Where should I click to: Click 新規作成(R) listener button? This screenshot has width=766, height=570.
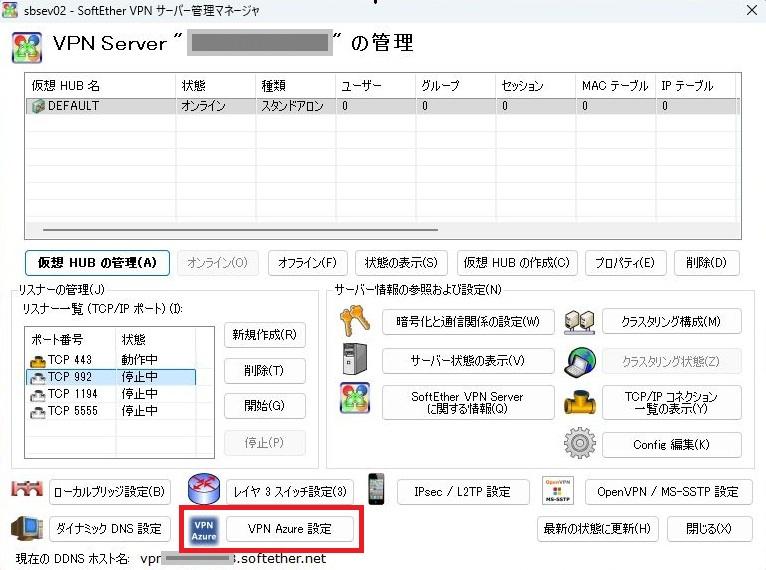pos(265,335)
